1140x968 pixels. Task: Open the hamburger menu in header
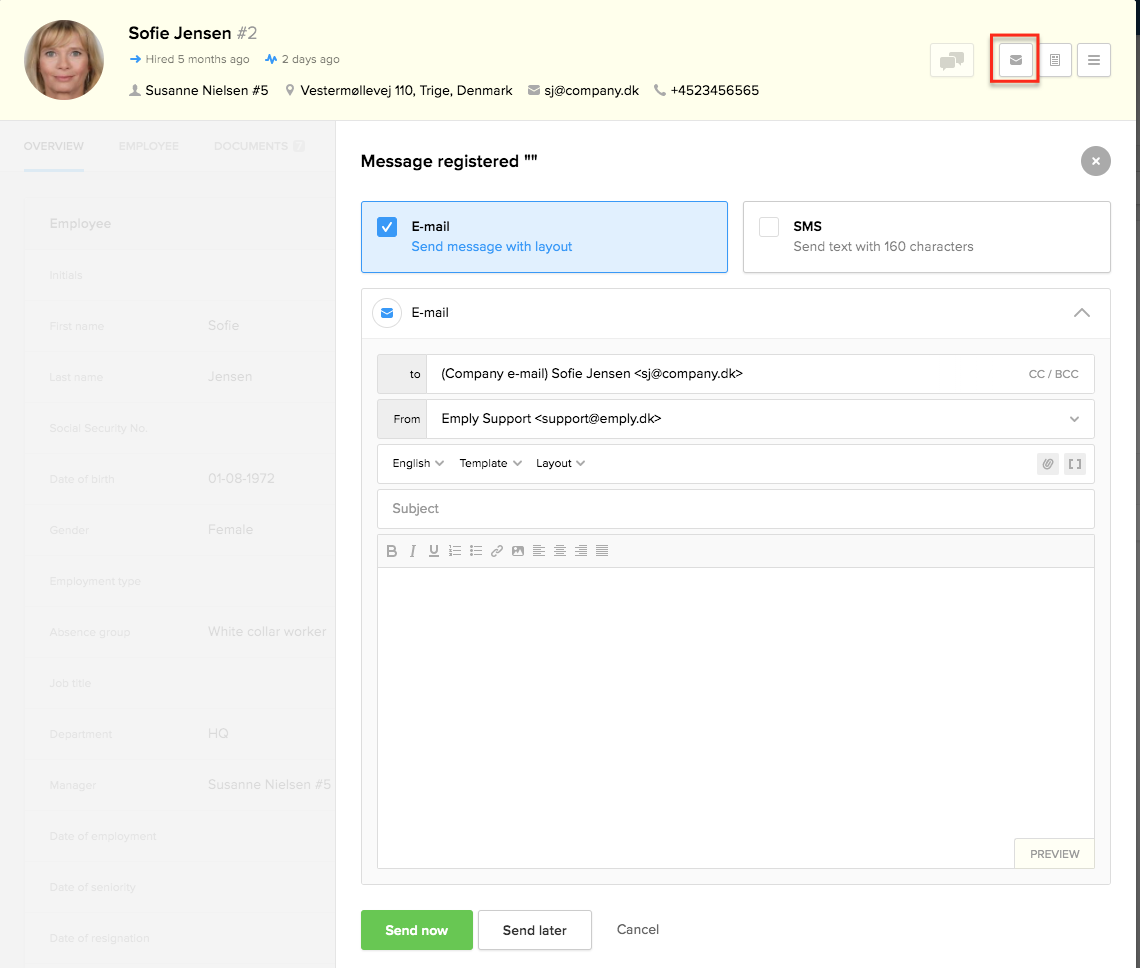(1093, 61)
